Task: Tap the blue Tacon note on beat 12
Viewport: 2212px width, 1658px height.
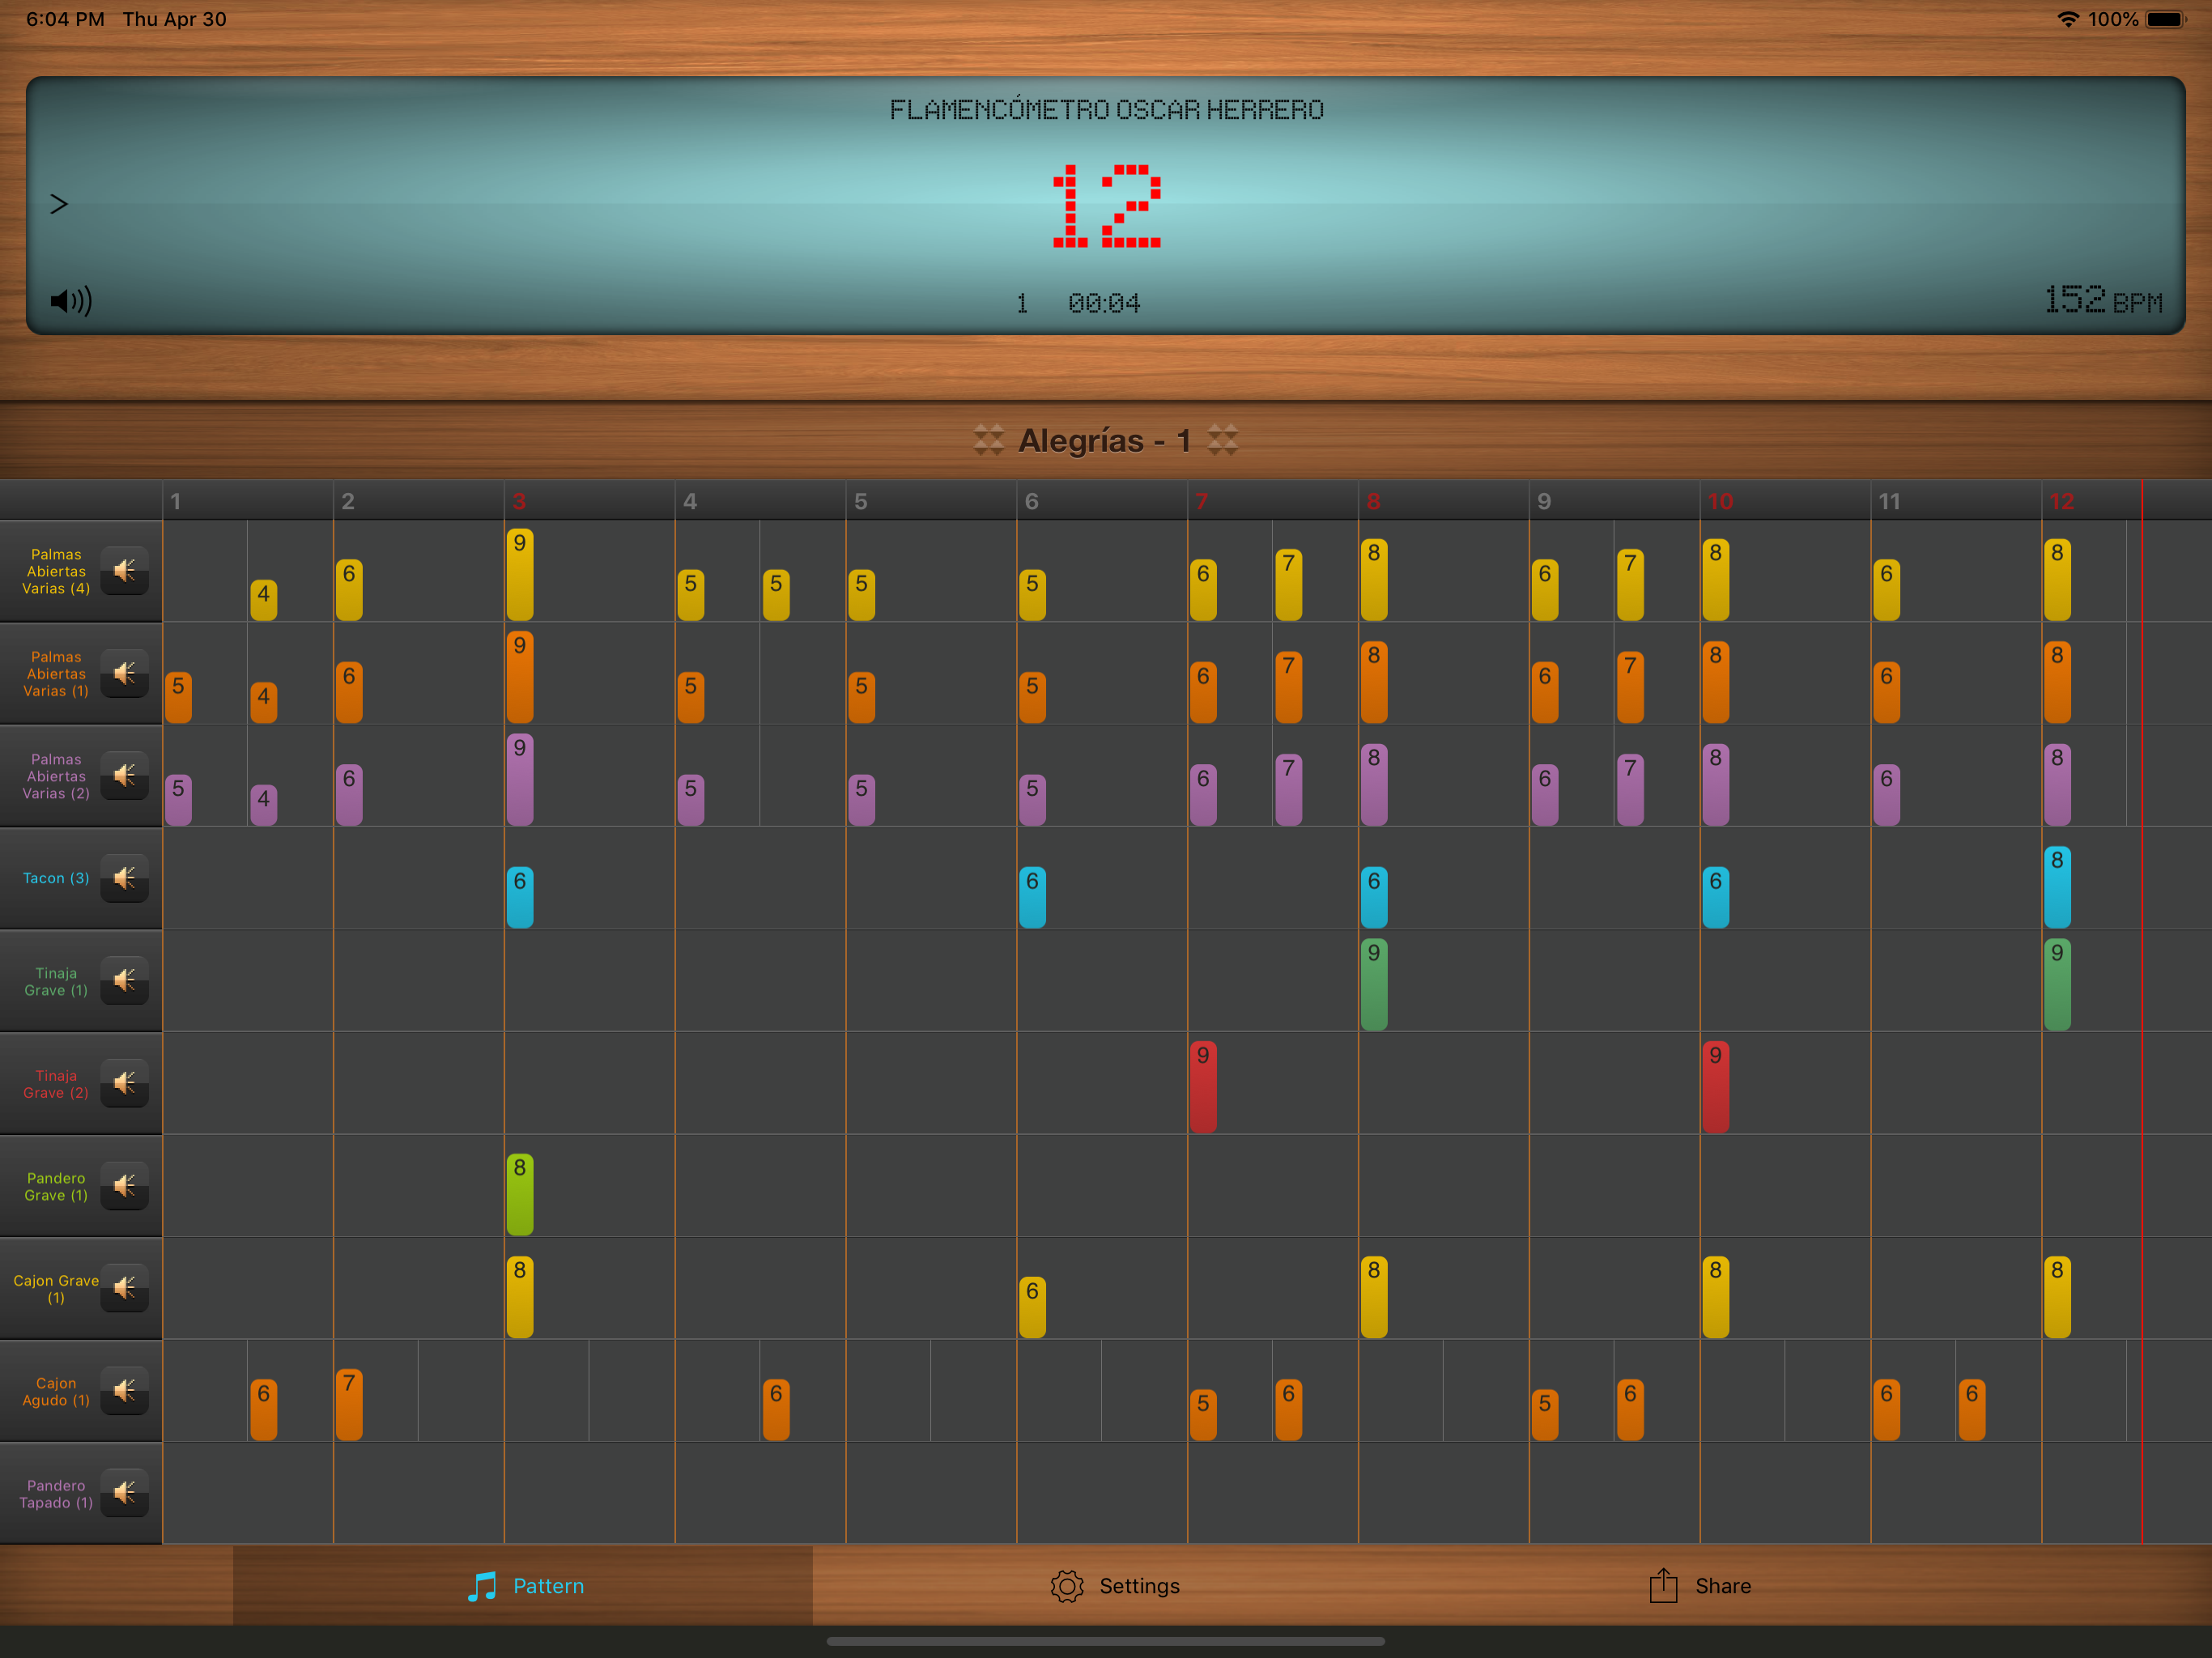Action: pos(2057,887)
